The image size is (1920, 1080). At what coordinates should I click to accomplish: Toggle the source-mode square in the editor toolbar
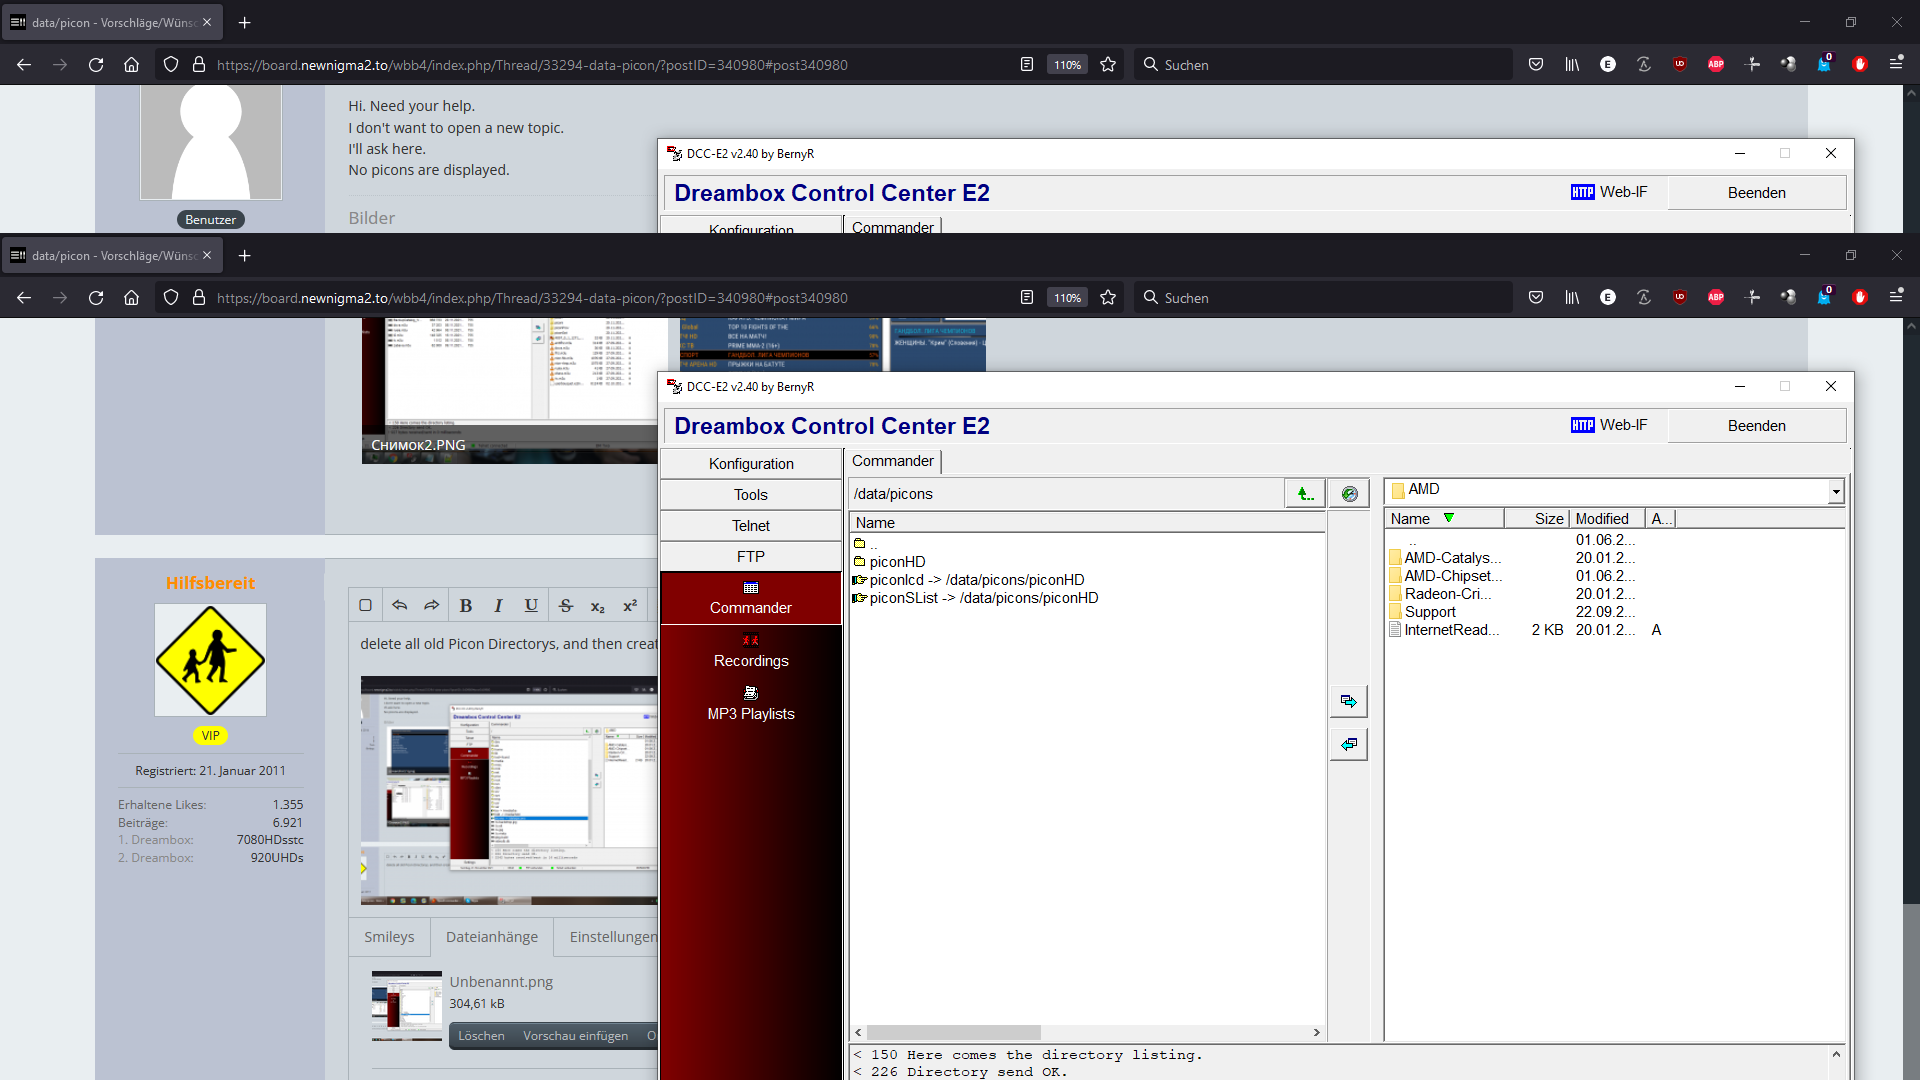[x=365, y=605]
